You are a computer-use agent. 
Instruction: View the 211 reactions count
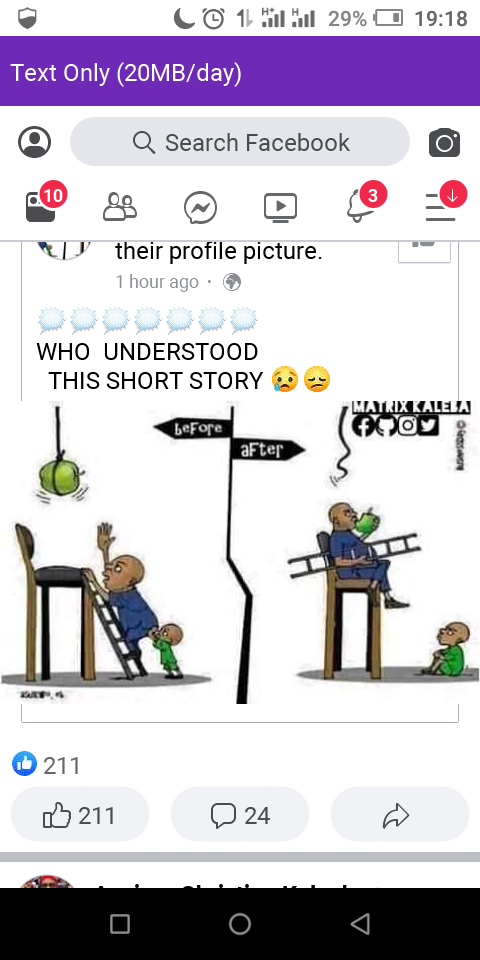point(47,765)
